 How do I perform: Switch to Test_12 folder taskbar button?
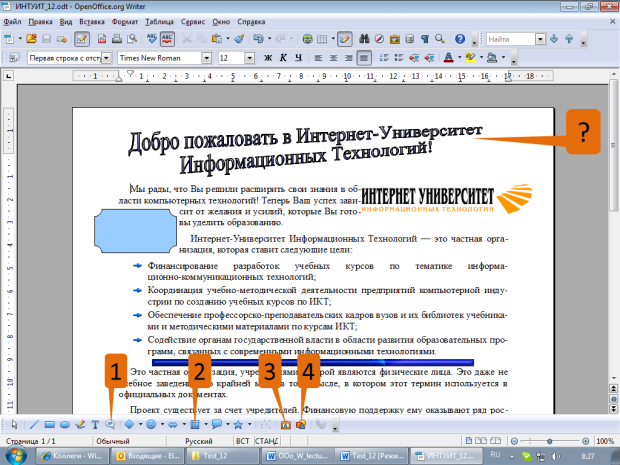pyautogui.click(x=223, y=456)
